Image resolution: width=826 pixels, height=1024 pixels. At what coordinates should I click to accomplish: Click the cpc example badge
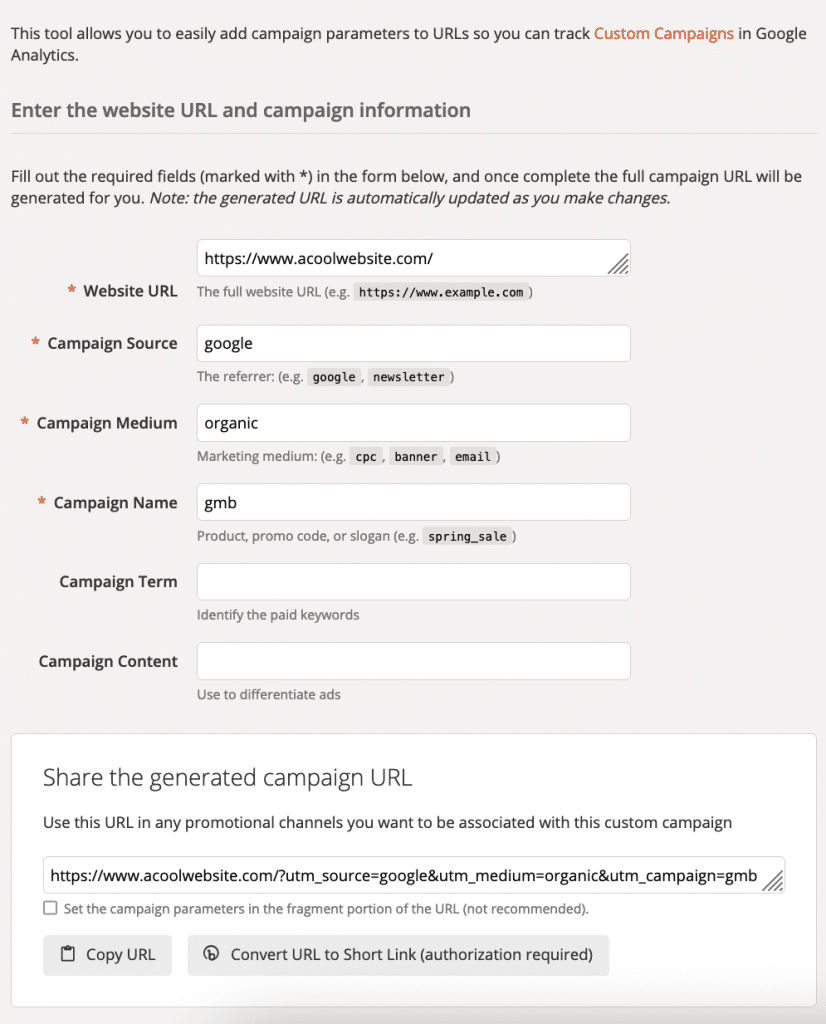pos(366,456)
